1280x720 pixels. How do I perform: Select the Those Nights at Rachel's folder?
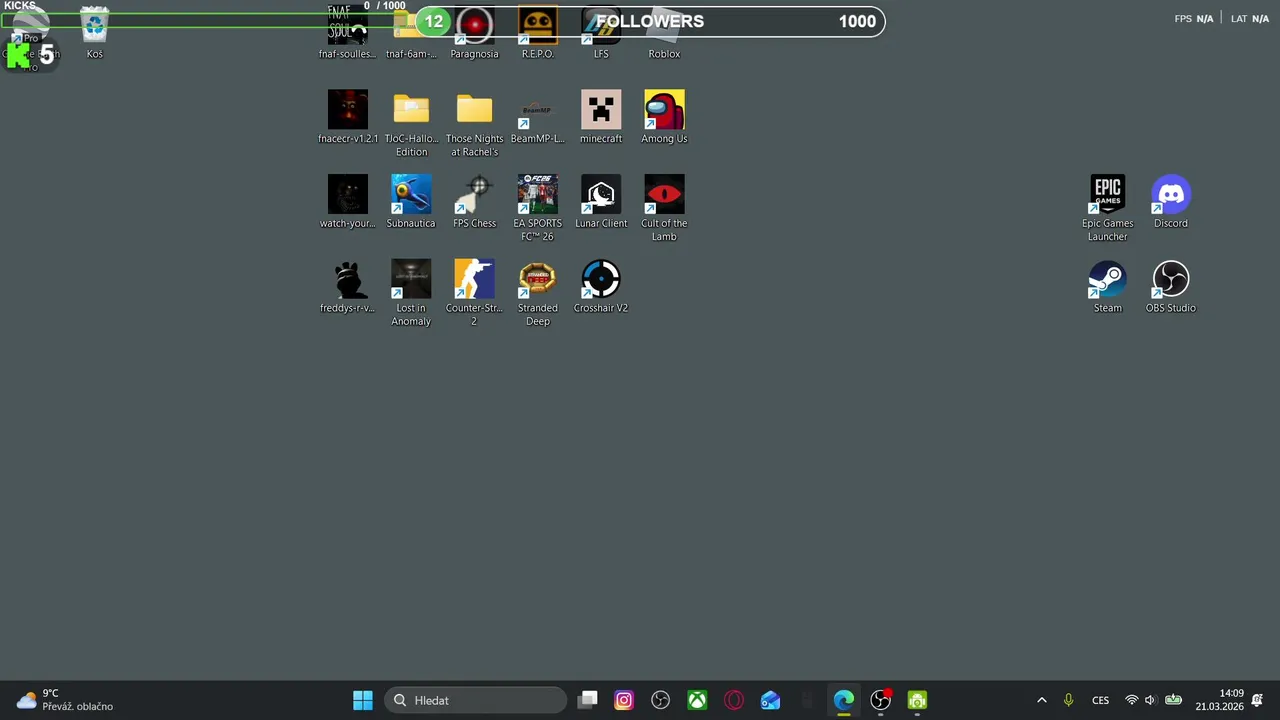point(474,124)
